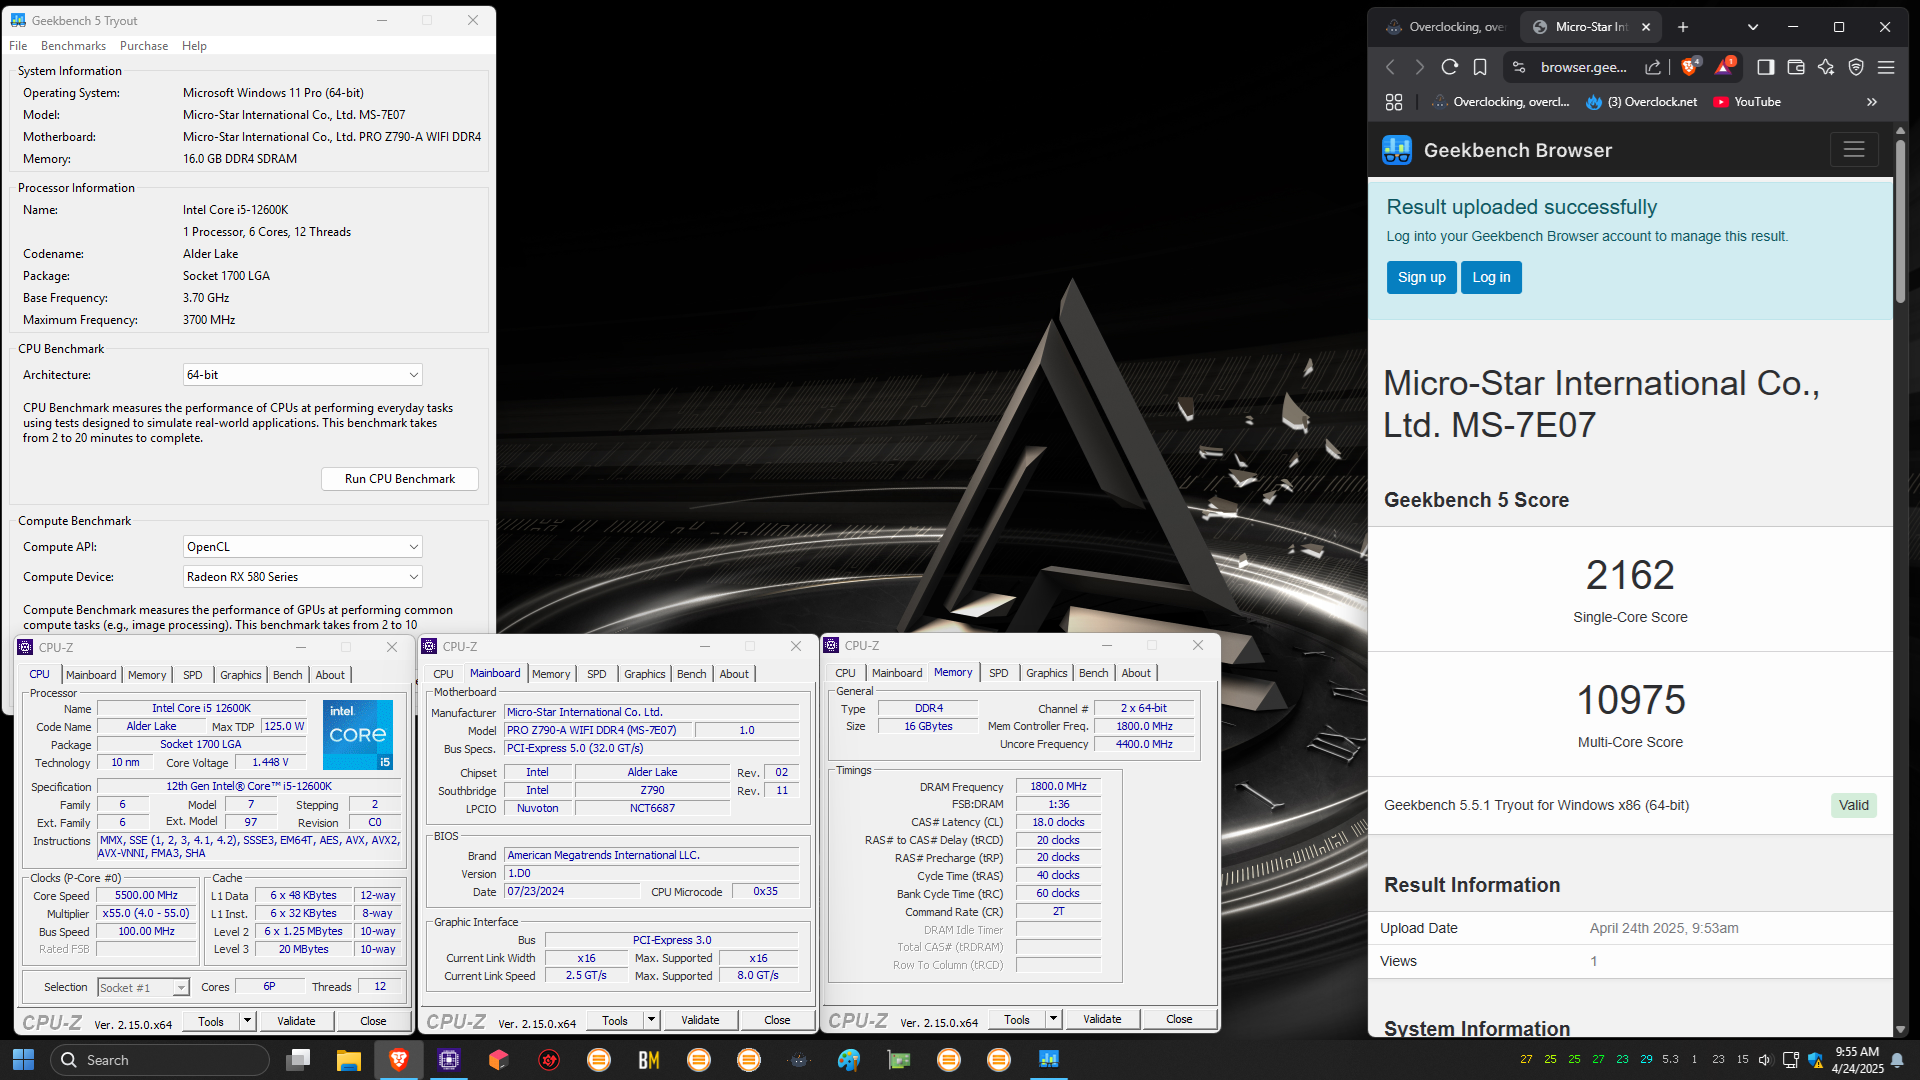This screenshot has height=1080, width=1920.
Task: Close the Micro-Star browser tab
Action: pos(1646,27)
